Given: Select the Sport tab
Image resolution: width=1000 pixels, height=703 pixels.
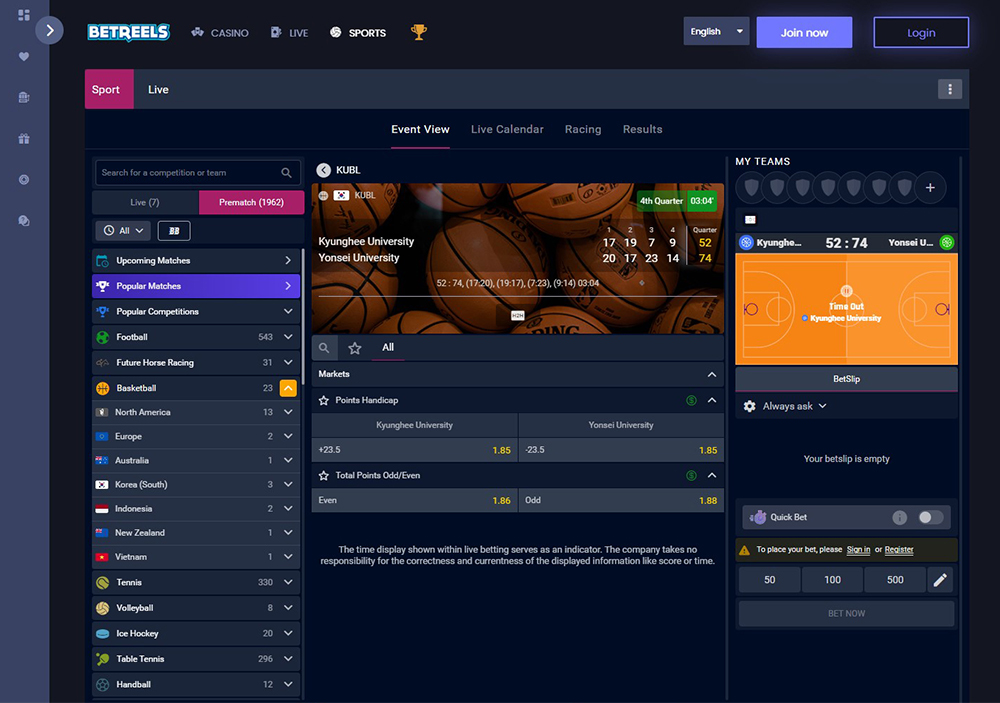Looking at the screenshot, I should click(109, 89).
